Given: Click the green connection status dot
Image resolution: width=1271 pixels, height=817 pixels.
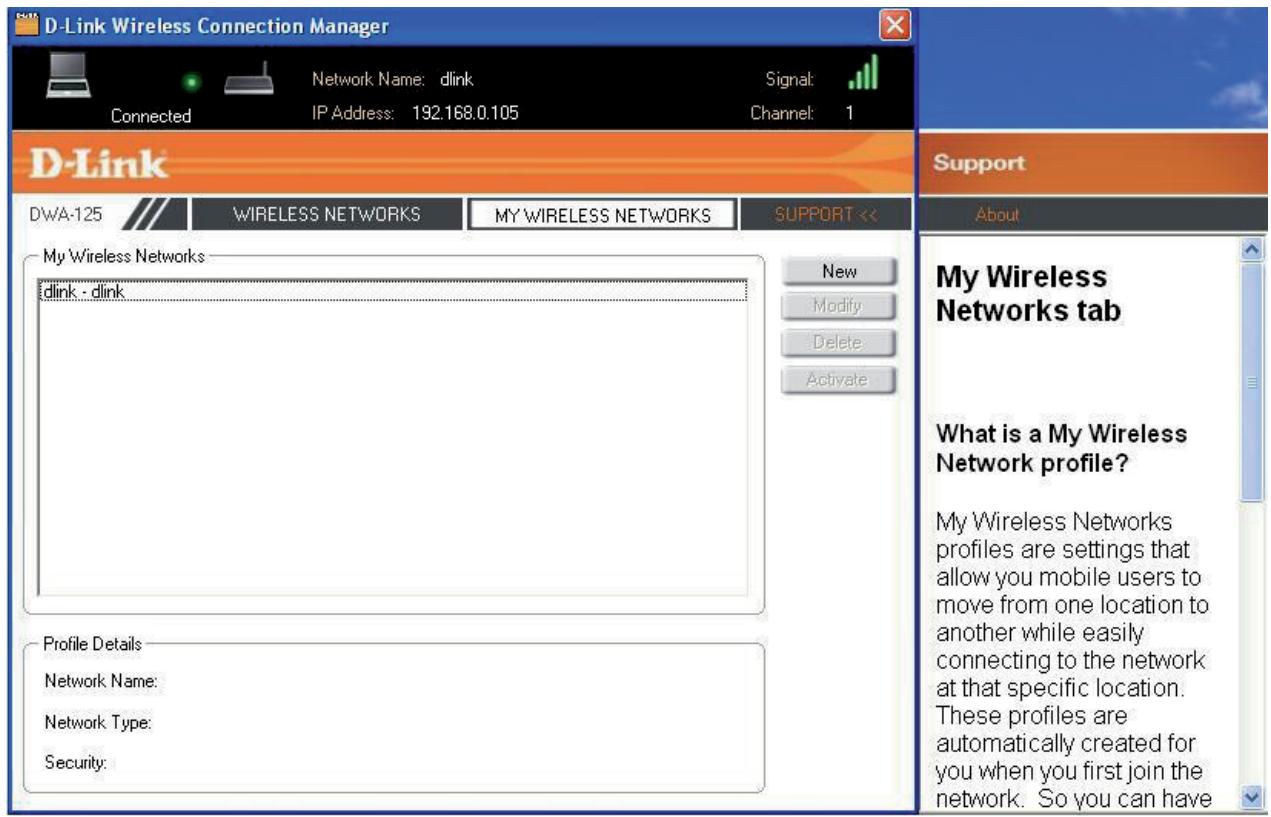Looking at the screenshot, I should [x=194, y=83].
